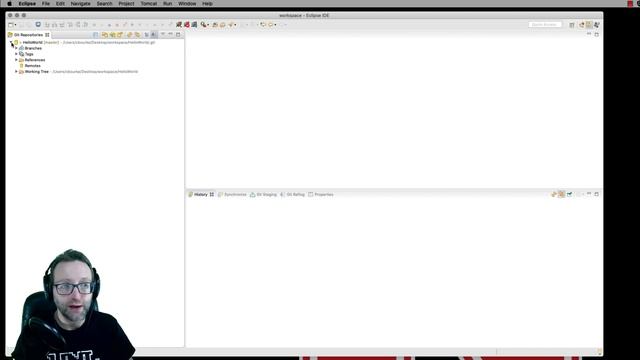Expand the Tags node
This screenshot has height=360, width=640.
coord(16,54)
